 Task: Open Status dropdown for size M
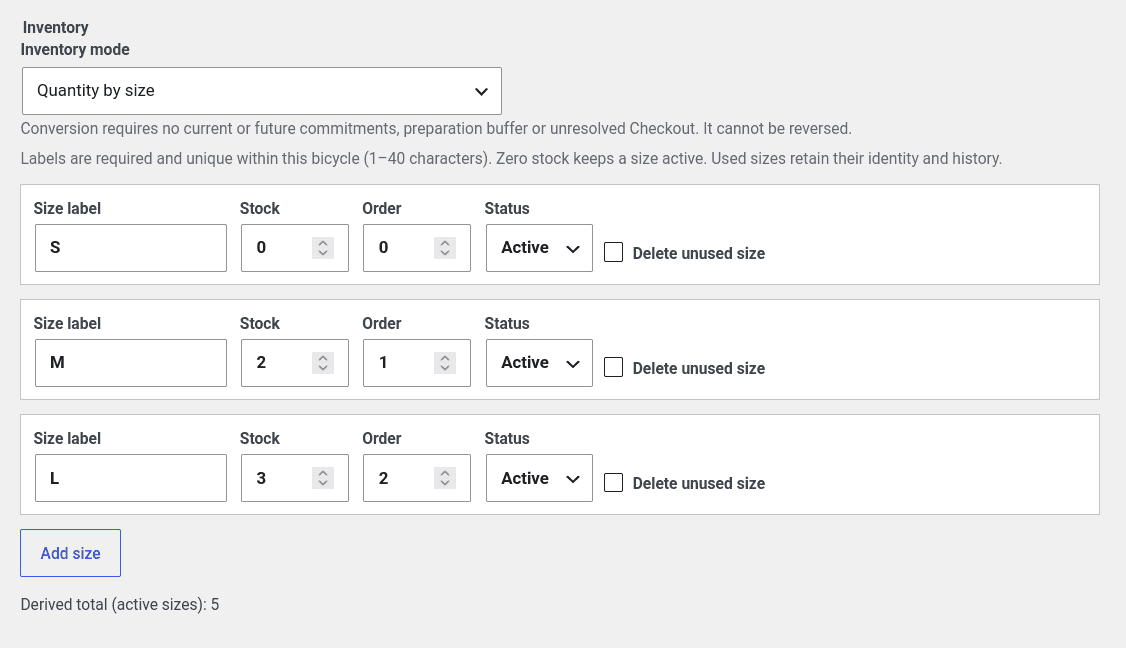tap(539, 363)
